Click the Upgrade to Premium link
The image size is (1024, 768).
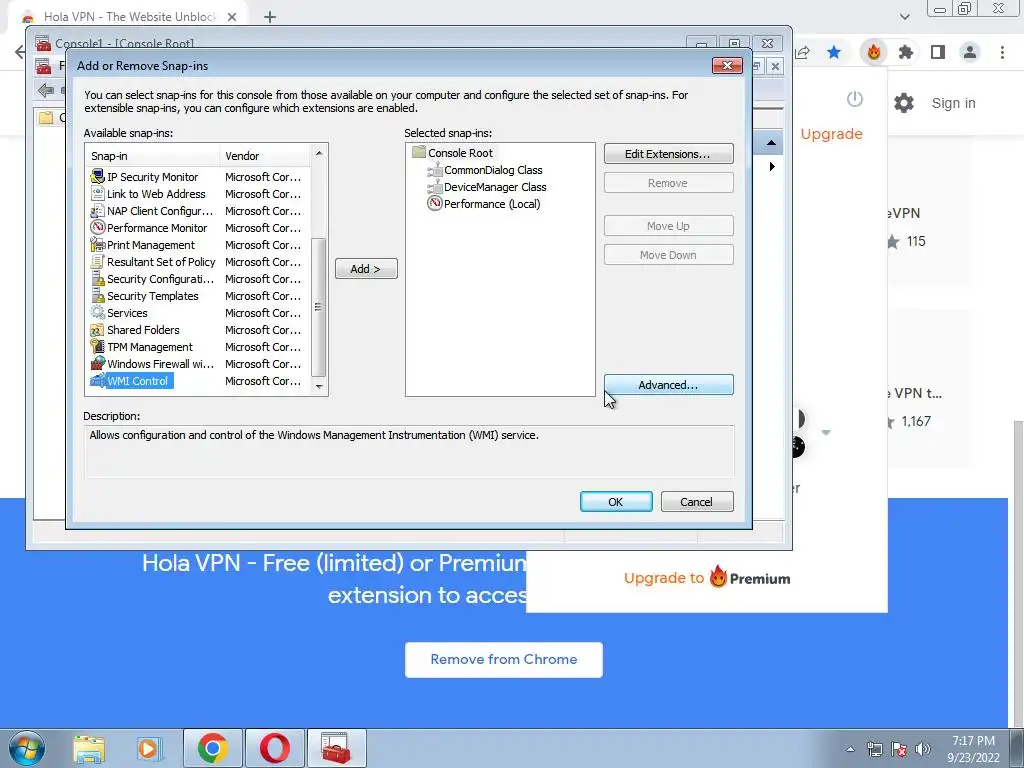[x=707, y=577]
